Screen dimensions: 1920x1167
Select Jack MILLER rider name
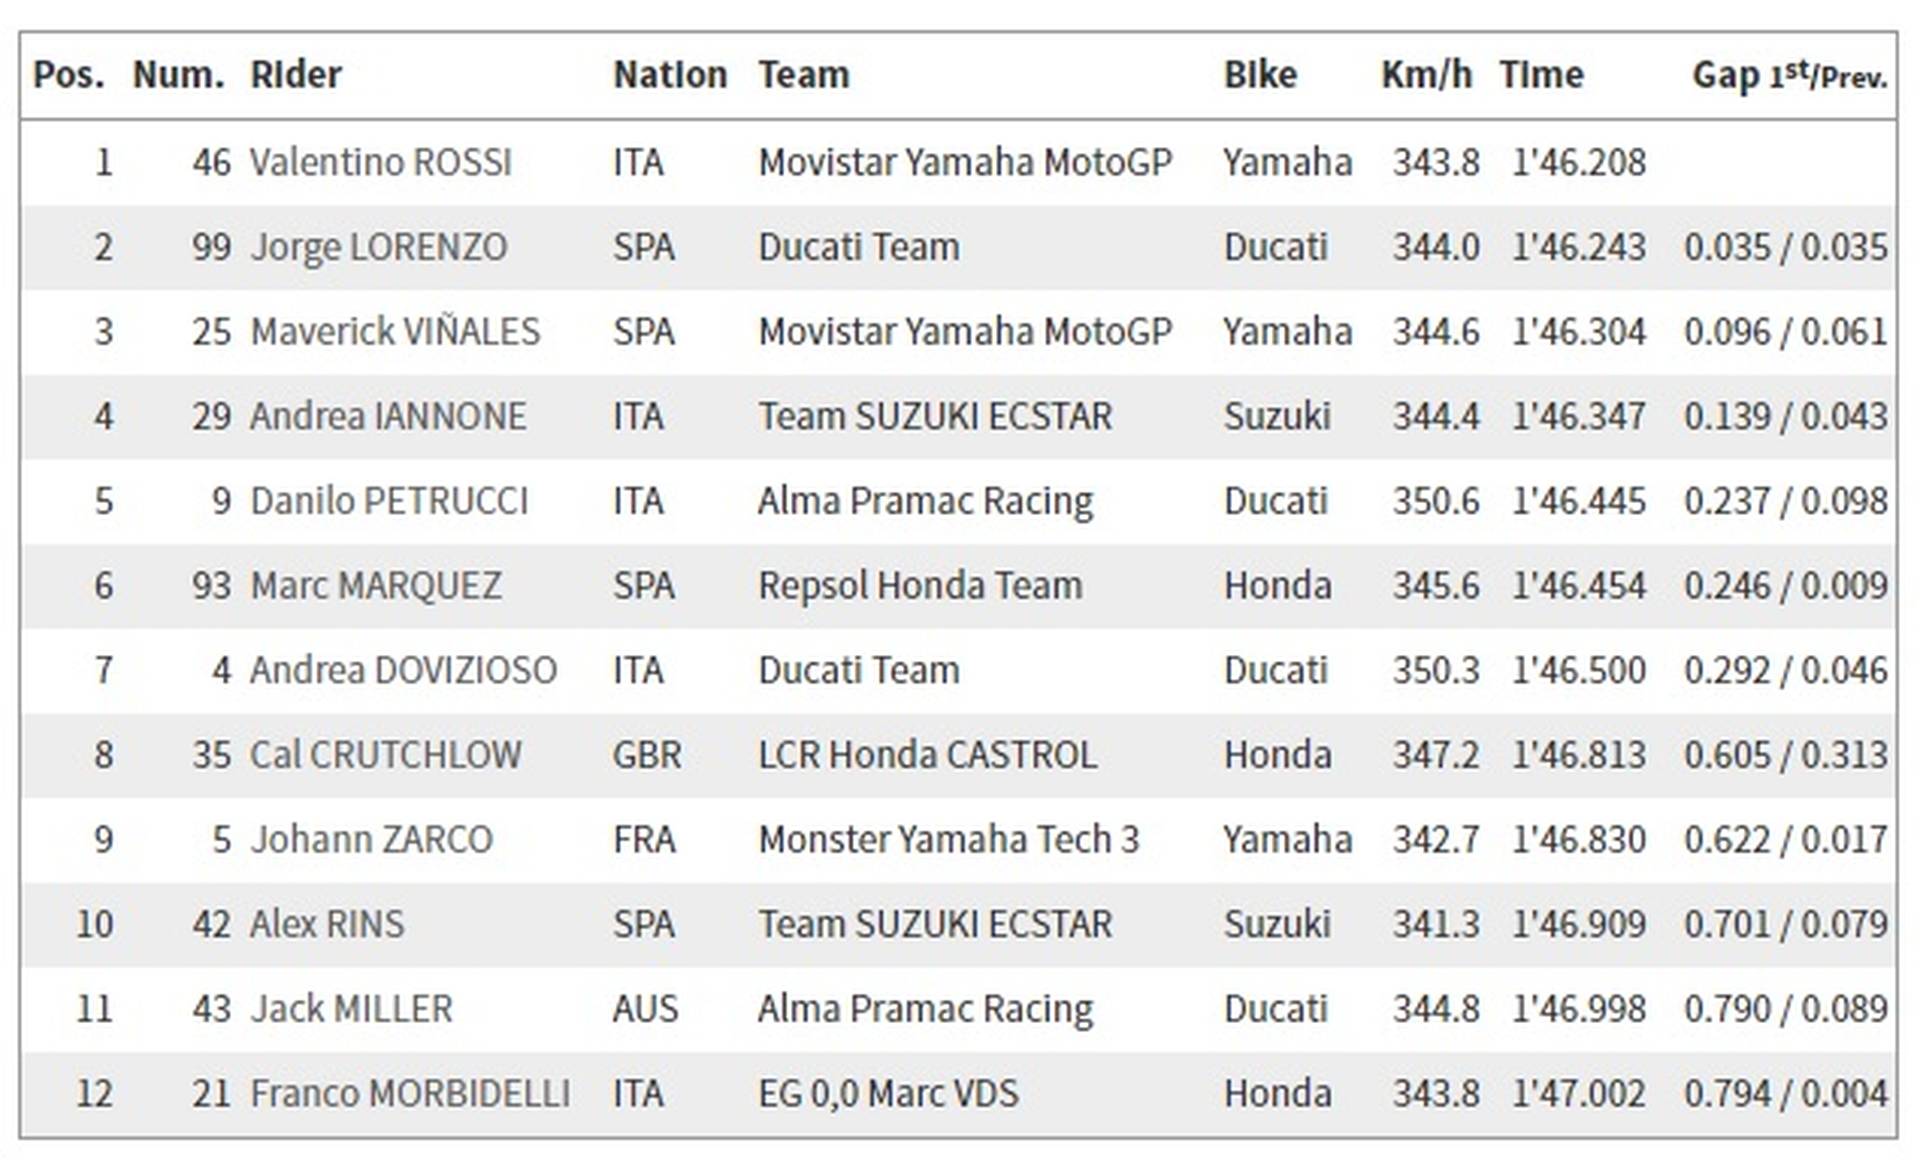click(351, 1009)
